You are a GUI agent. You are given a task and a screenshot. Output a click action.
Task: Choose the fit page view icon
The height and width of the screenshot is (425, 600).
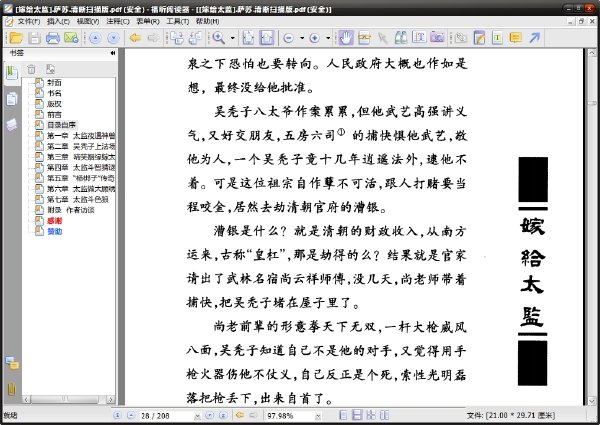(x=248, y=37)
